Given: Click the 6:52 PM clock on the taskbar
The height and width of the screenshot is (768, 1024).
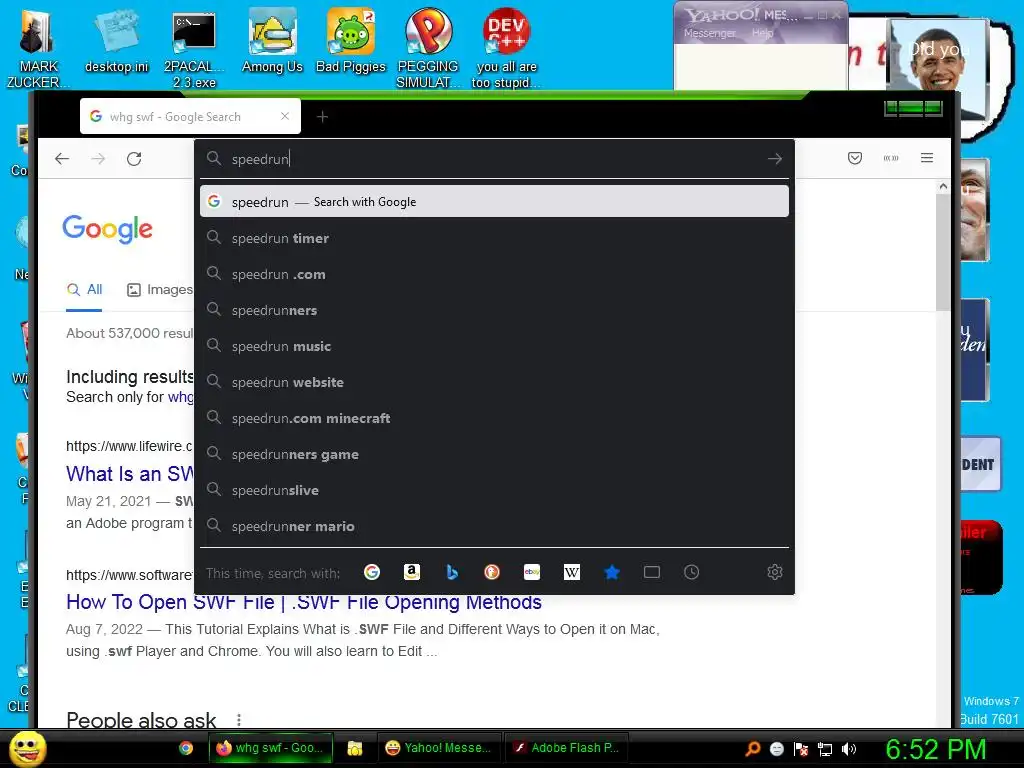Looking at the screenshot, I should 935,749.
